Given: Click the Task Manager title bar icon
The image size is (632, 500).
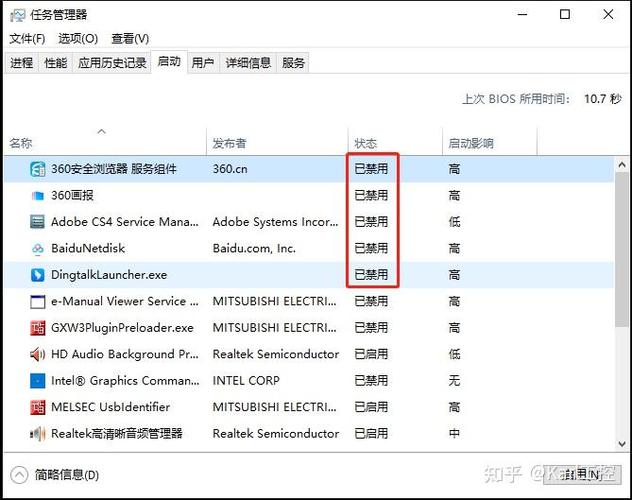Looking at the screenshot, I should (18, 15).
